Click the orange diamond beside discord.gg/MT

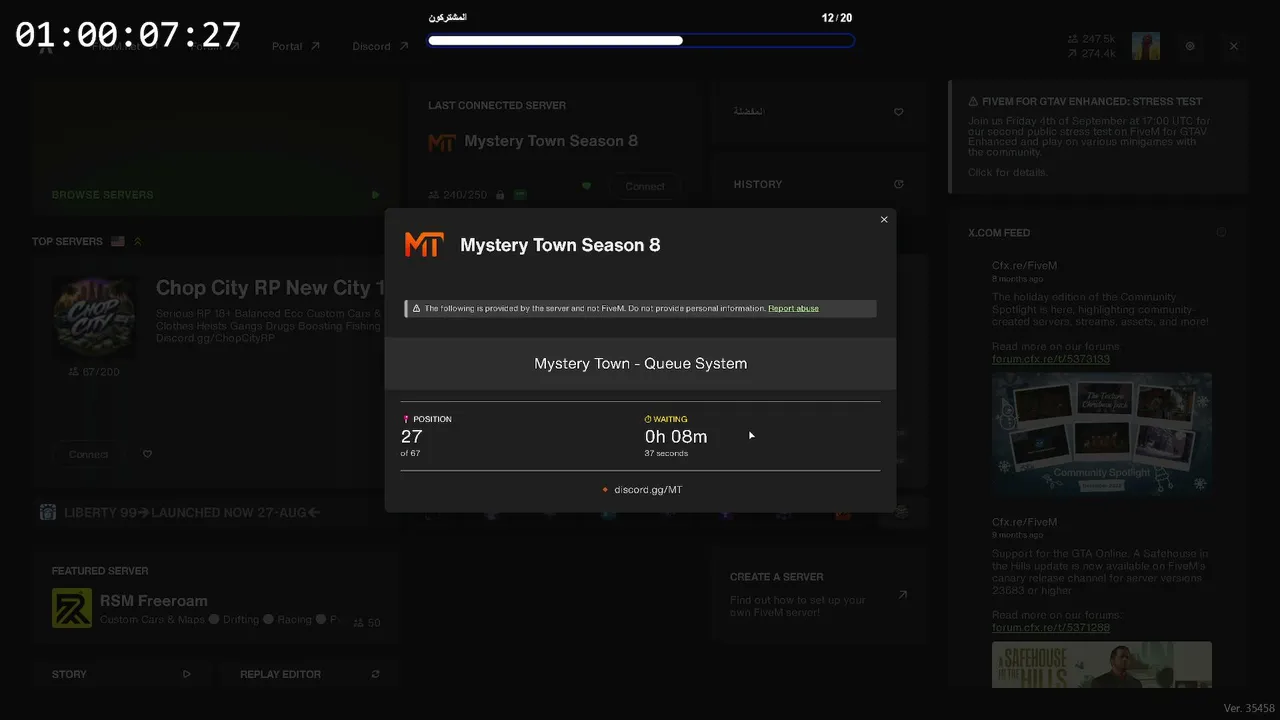[605, 490]
